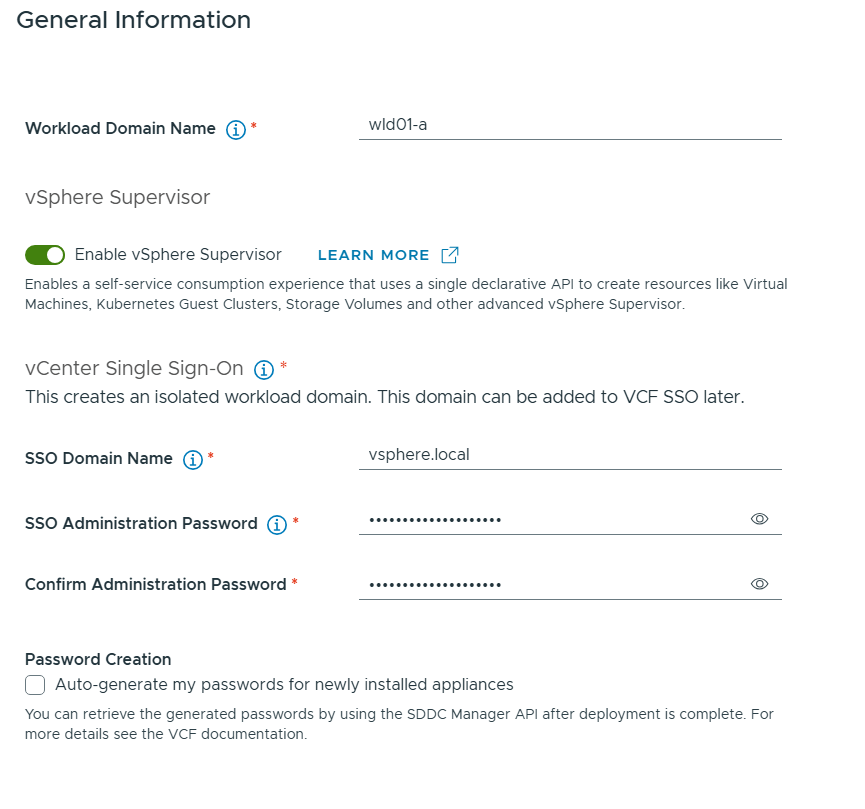Image resolution: width=865 pixels, height=809 pixels.
Task: Reveal SSO Administration Password with eye icon
Action: pos(759,519)
